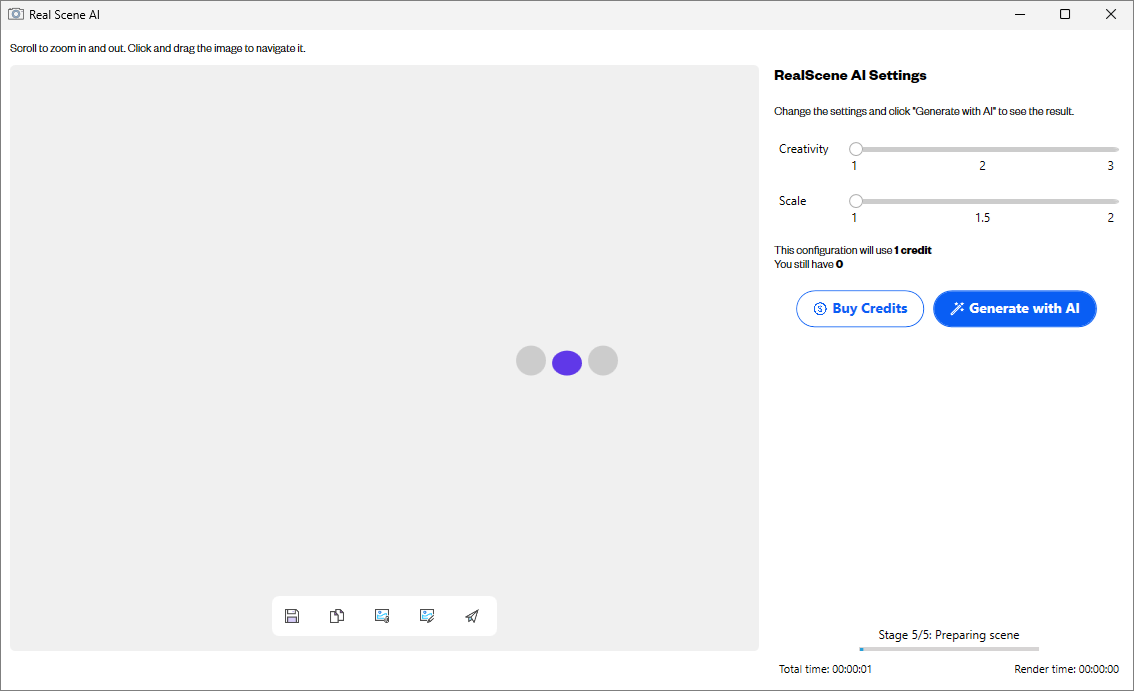The height and width of the screenshot is (691, 1134).
Task: Start rendering with Generate with AI
Action: point(1014,309)
